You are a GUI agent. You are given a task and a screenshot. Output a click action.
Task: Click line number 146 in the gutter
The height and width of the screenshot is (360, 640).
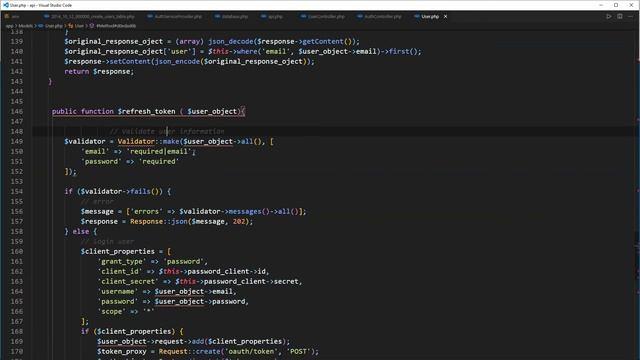[x=16, y=111]
